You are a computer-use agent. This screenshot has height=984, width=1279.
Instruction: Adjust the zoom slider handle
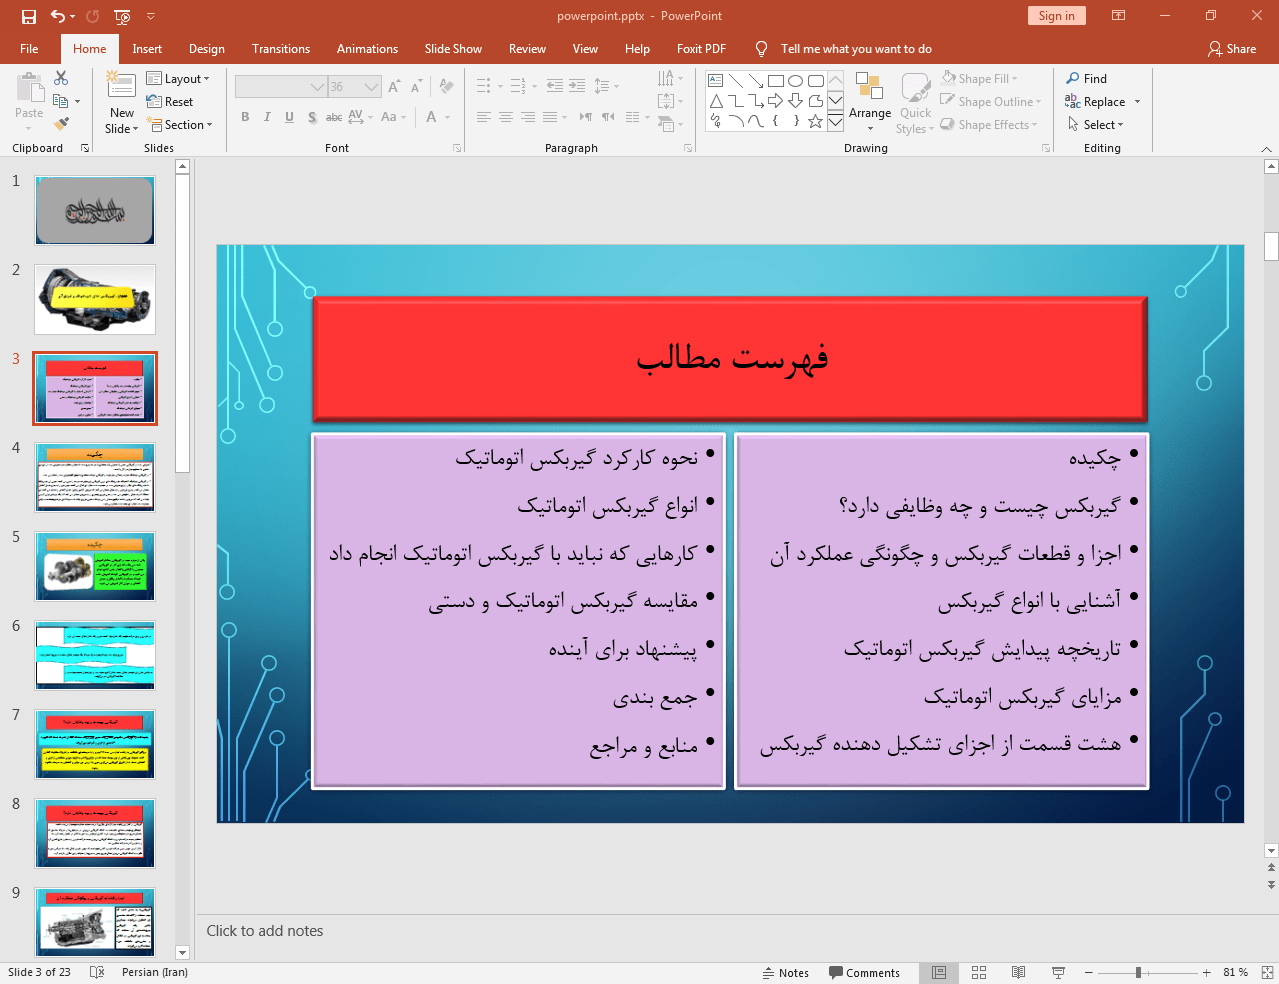[x=1138, y=972]
